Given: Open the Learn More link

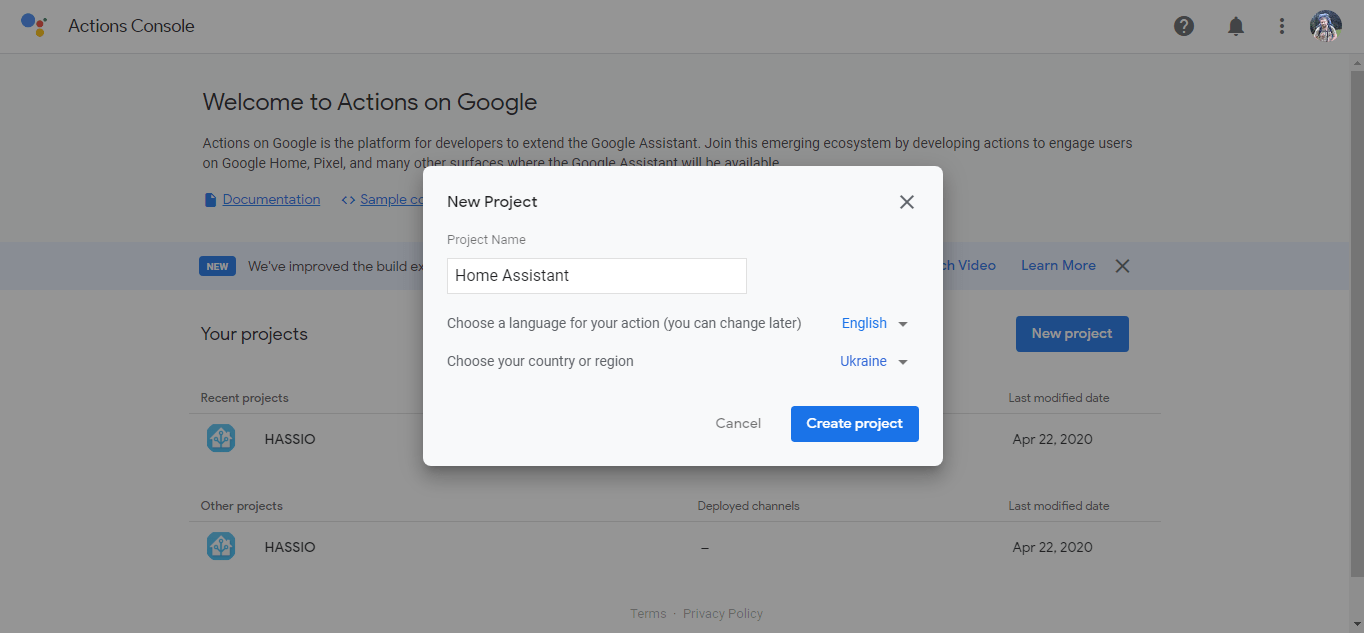Looking at the screenshot, I should (1058, 266).
